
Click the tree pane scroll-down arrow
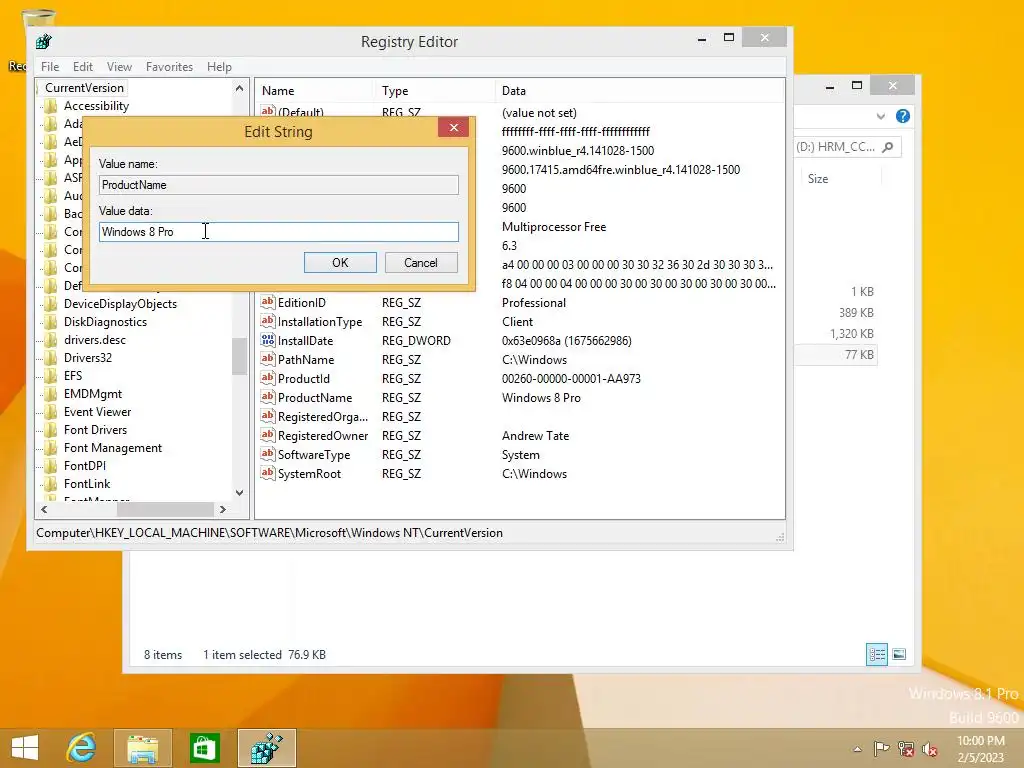[239, 493]
